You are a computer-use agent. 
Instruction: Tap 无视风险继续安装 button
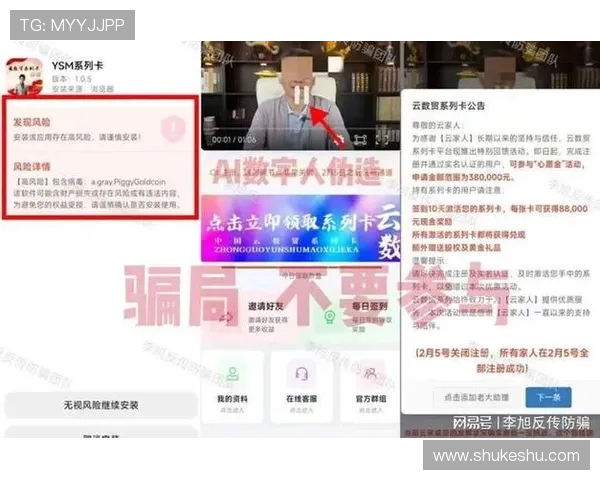point(101,405)
